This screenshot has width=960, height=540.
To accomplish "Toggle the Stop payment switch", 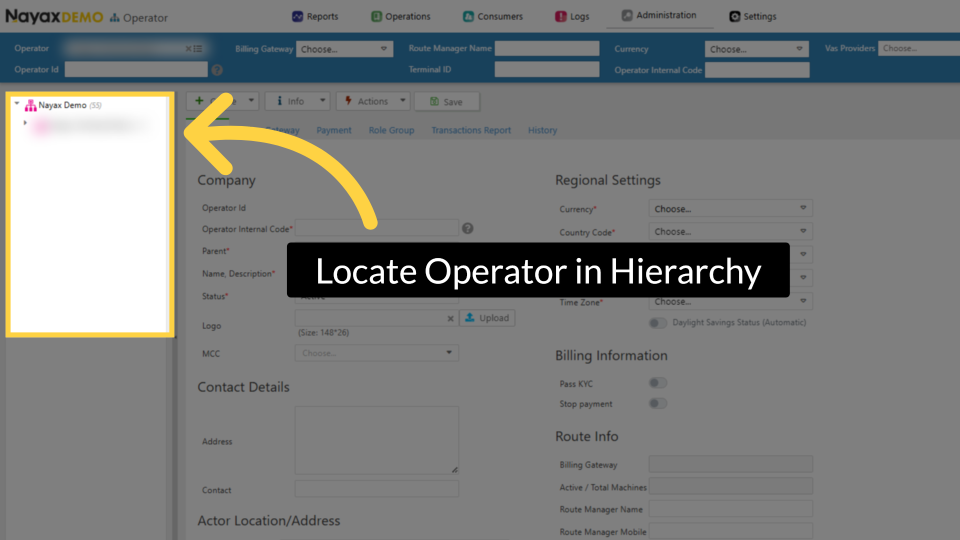I will pyautogui.click(x=658, y=404).
